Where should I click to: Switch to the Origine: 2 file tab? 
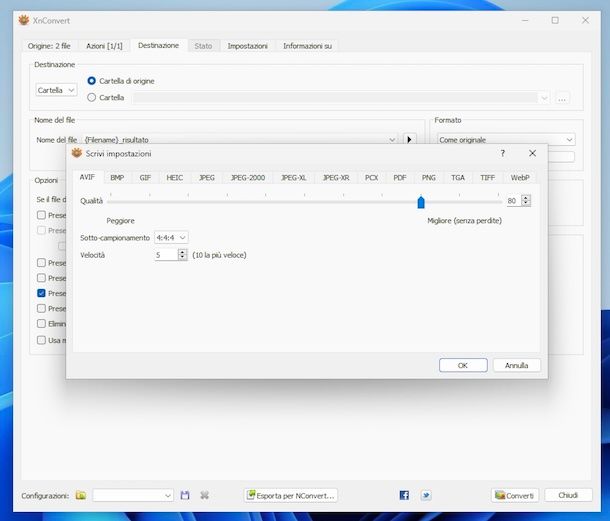click(x=49, y=46)
